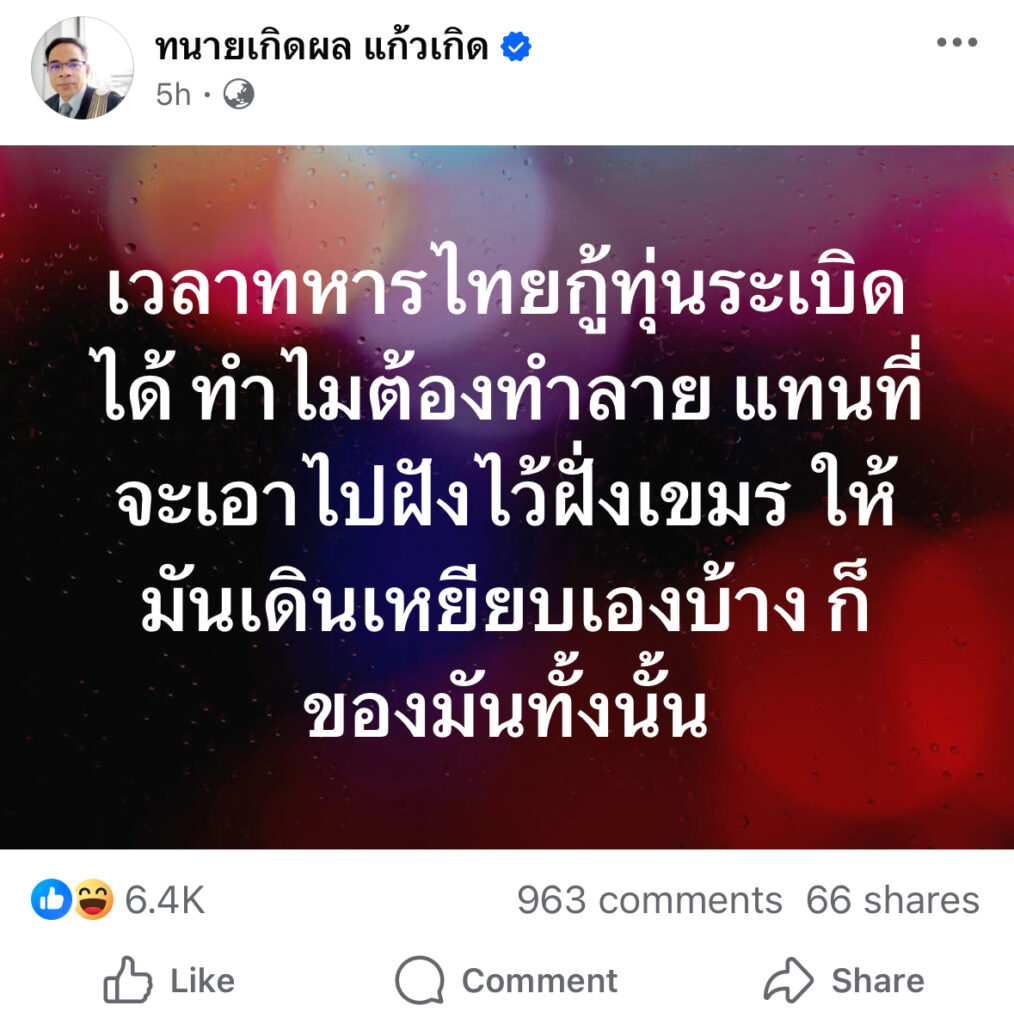The image size is (1014, 1024).
Task: Click the blue verified badge
Action: click(x=516, y=47)
